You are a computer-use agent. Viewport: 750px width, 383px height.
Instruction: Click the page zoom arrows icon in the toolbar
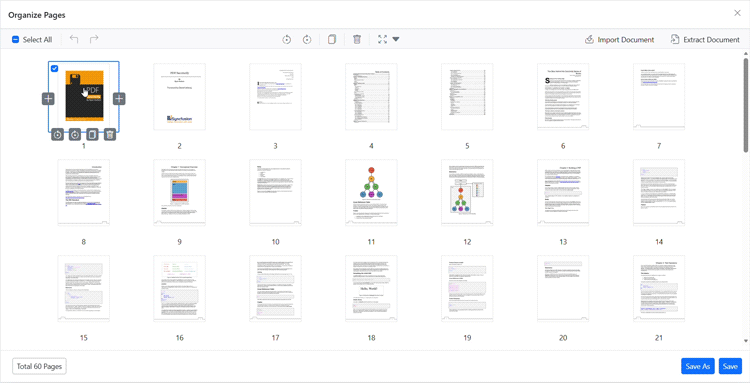tap(382, 40)
